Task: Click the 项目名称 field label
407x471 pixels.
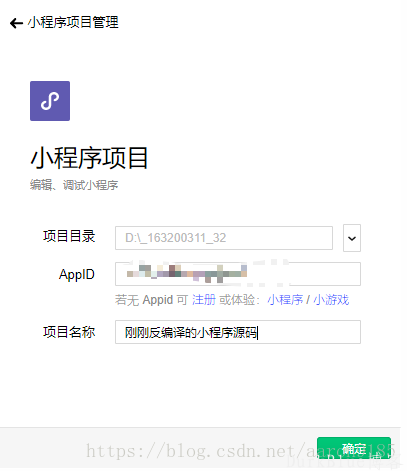Action: [69, 332]
